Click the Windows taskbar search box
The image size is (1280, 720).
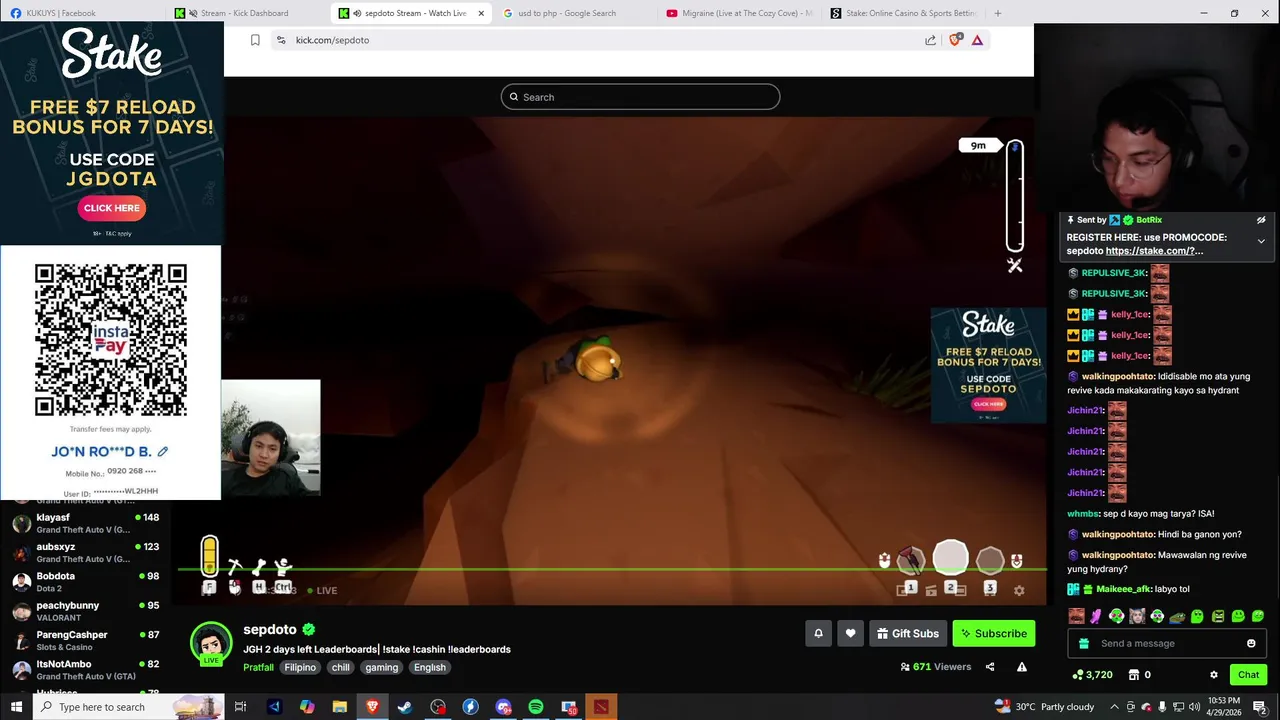[x=130, y=707]
